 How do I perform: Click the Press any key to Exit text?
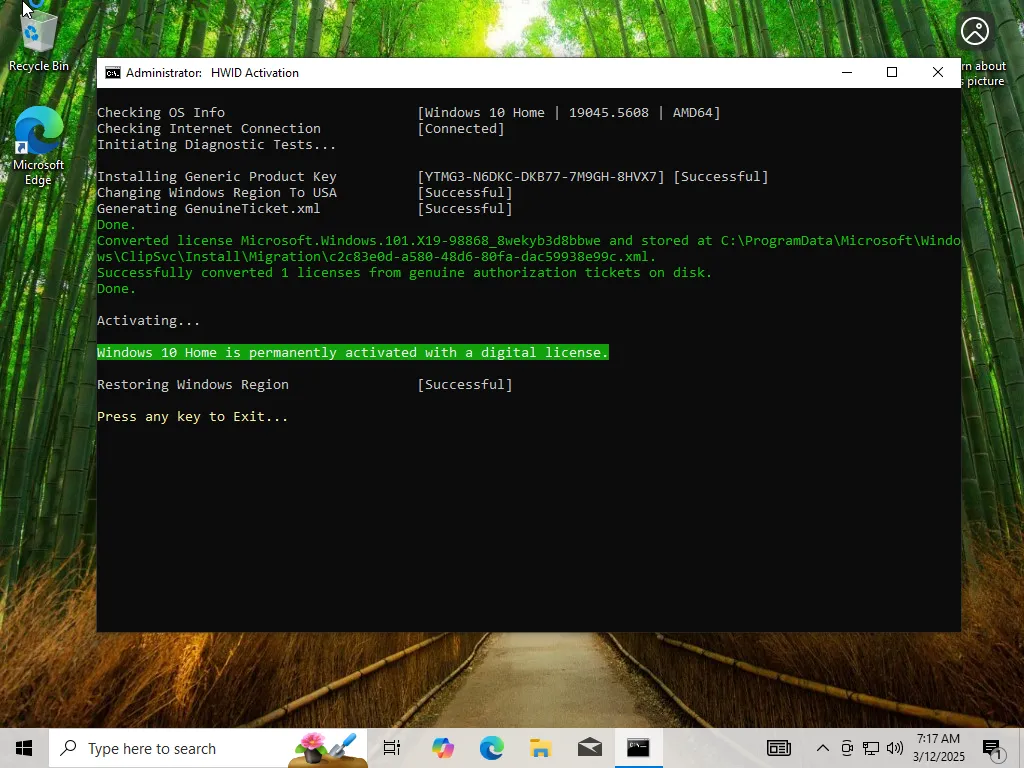click(193, 417)
